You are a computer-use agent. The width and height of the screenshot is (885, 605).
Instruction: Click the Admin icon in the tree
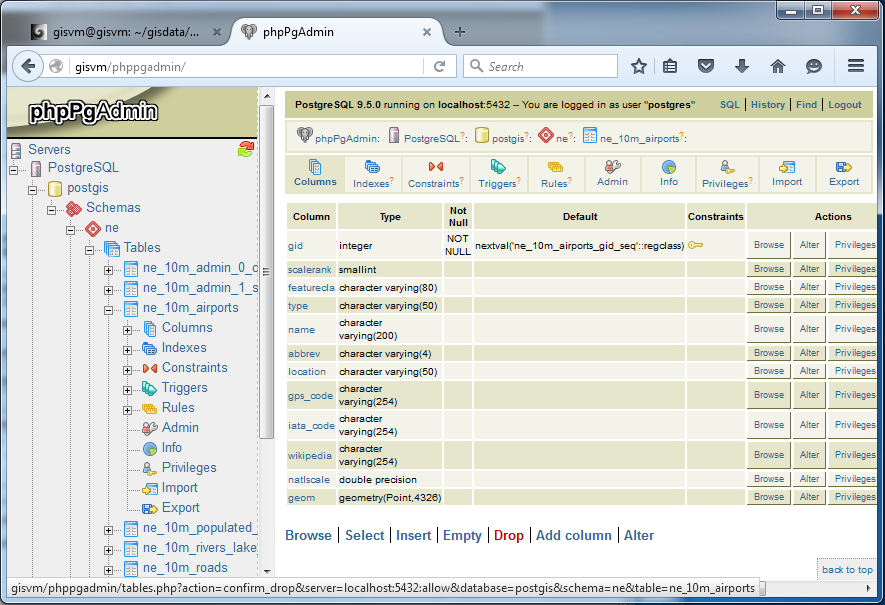[150, 428]
